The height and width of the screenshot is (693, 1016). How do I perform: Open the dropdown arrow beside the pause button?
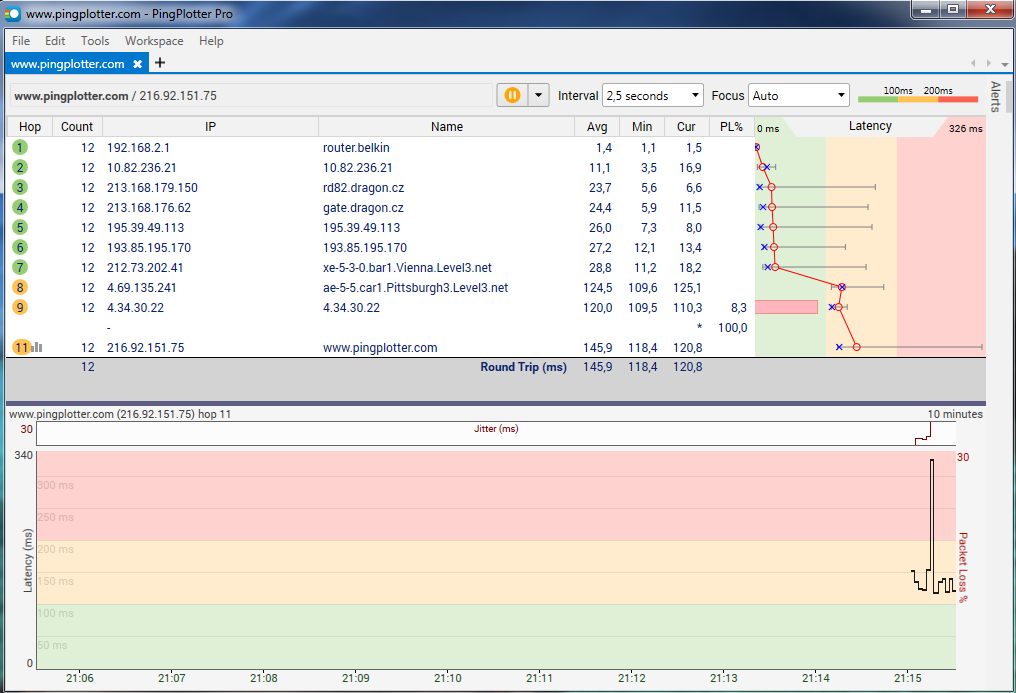pos(539,95)
